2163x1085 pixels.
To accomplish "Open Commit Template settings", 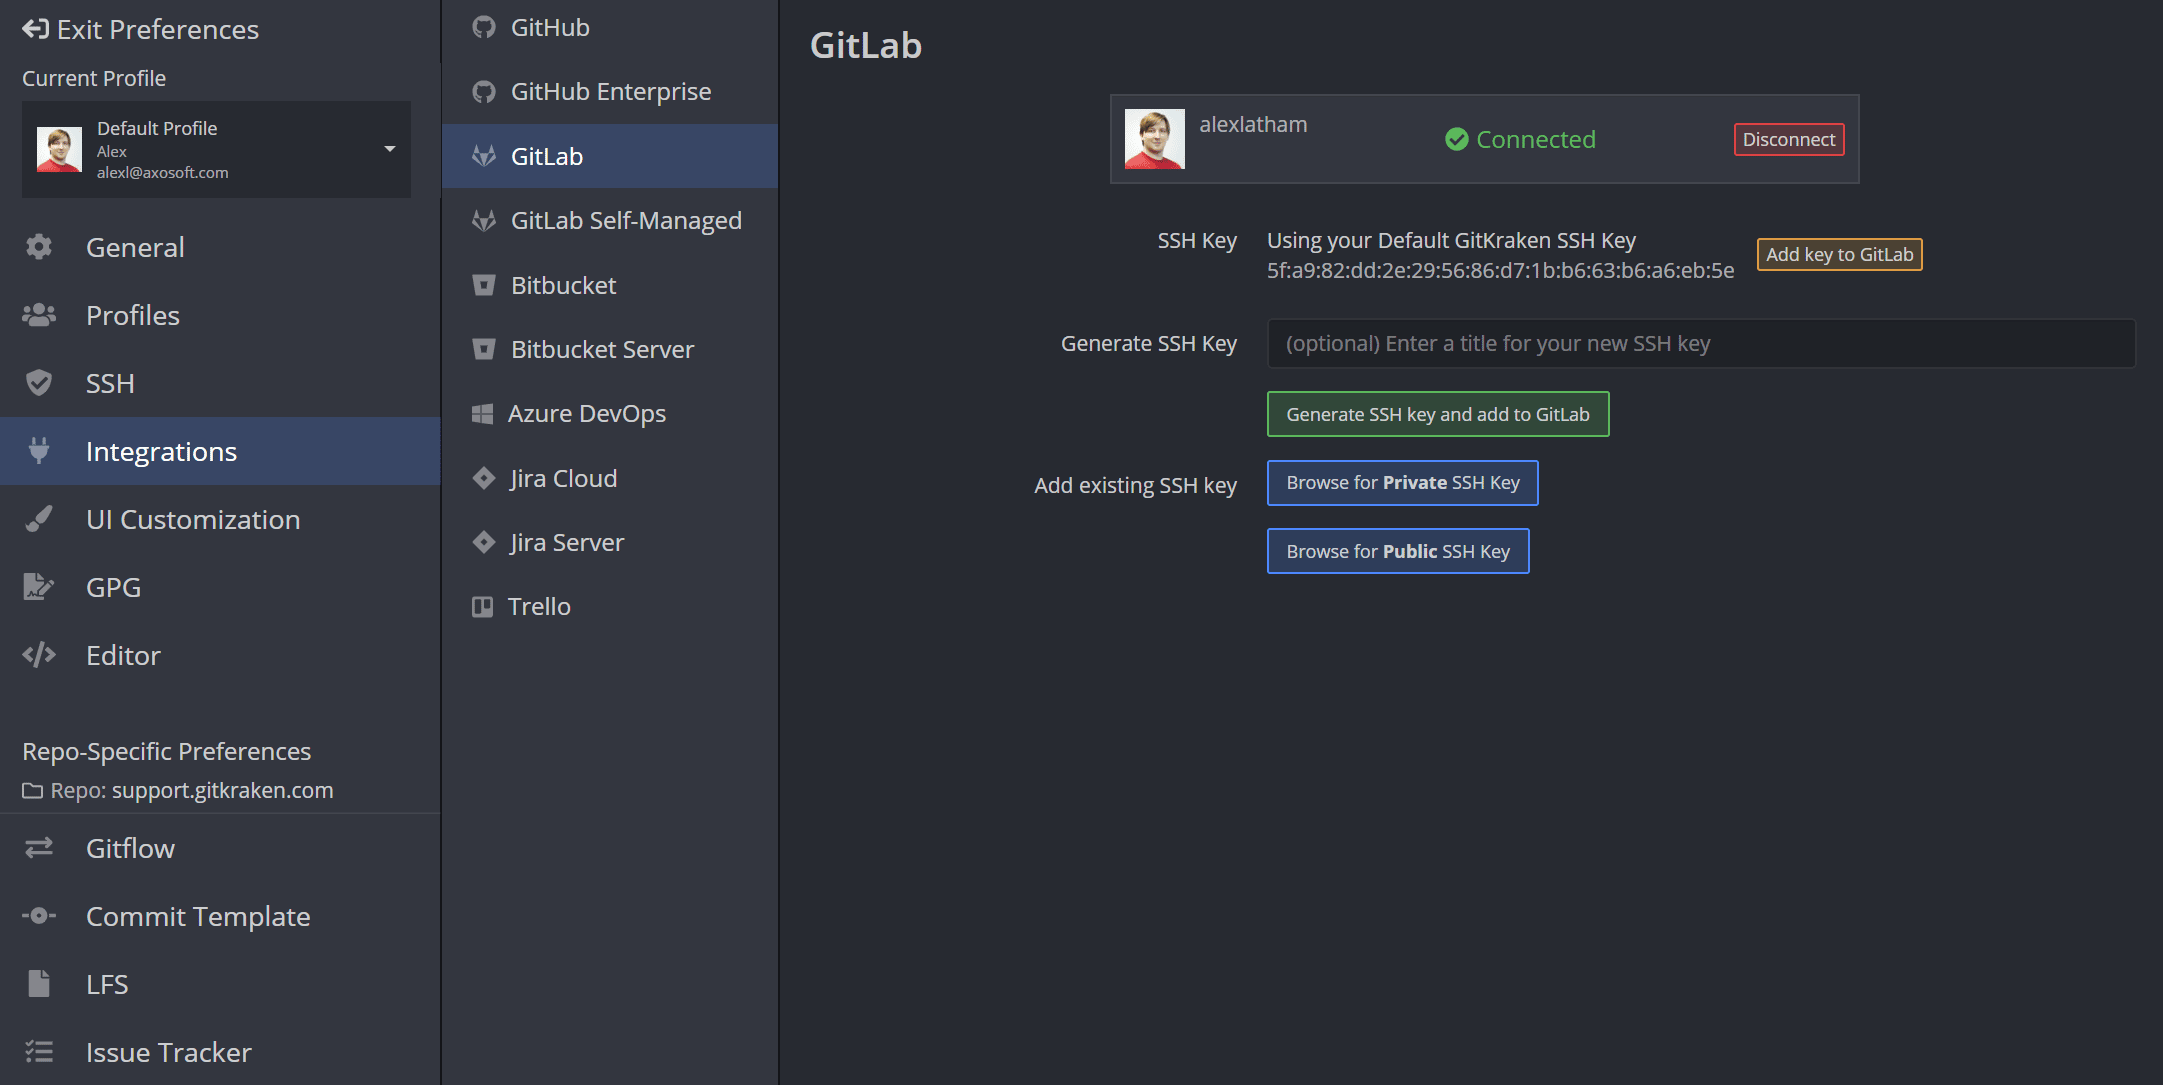I will pos(198,916).
